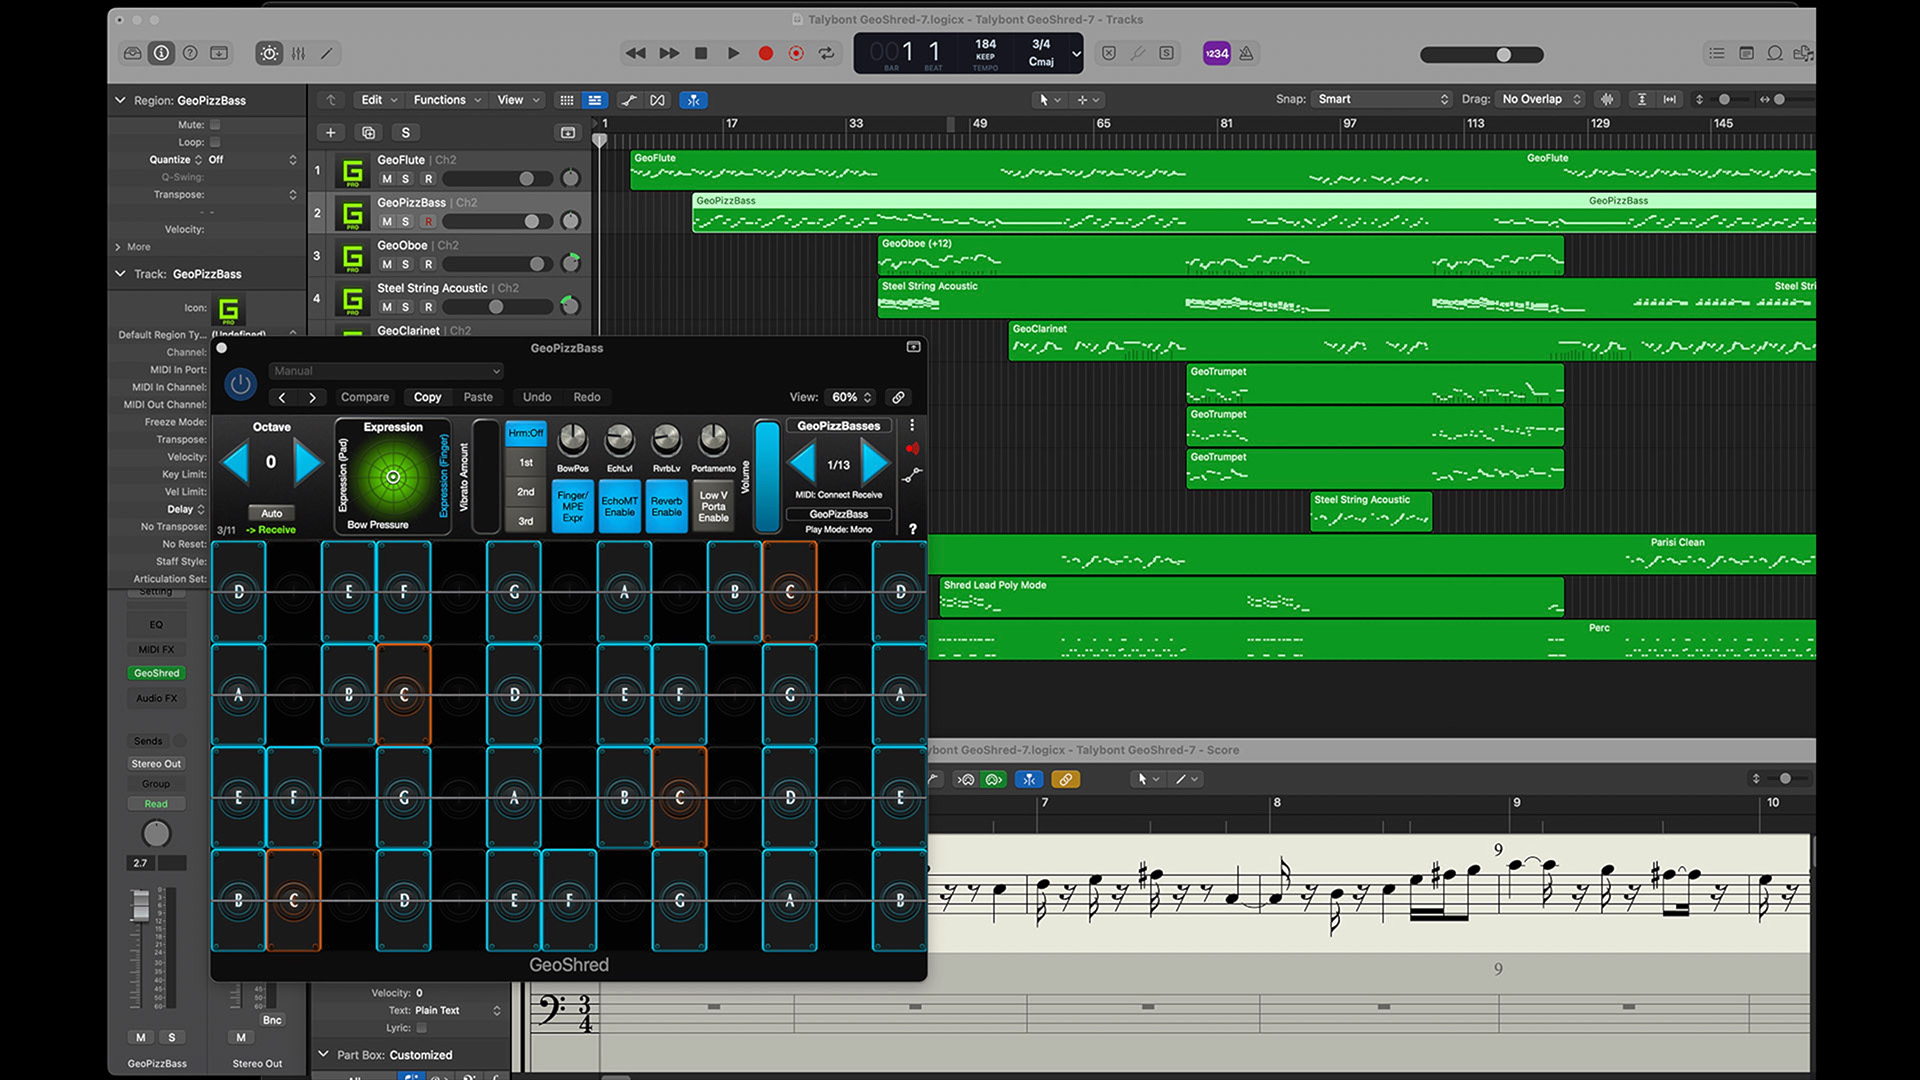
Task: Click the Octave Auto button
Action: [x=271, y=513]
